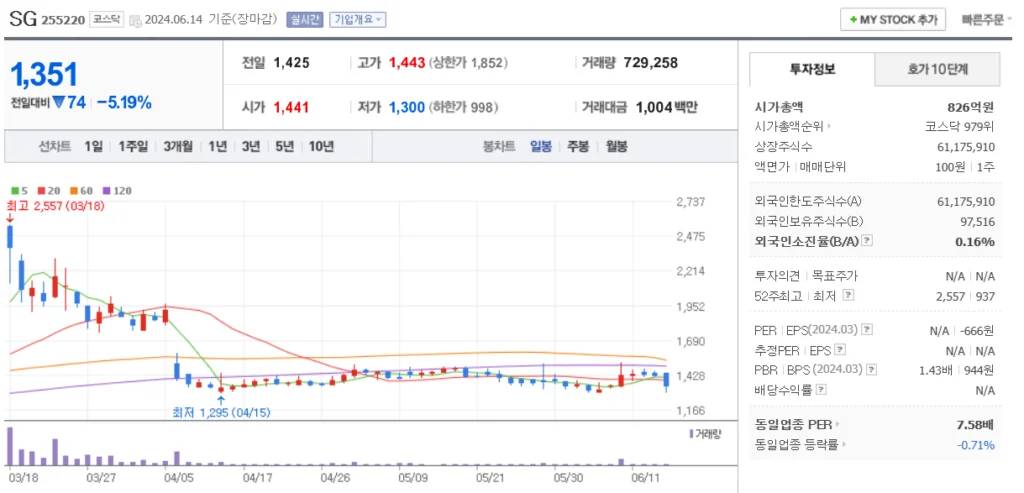Select the 주봉 candlestick chart
This screenshot has width=1024, height=493.
[x=578, y=146]
